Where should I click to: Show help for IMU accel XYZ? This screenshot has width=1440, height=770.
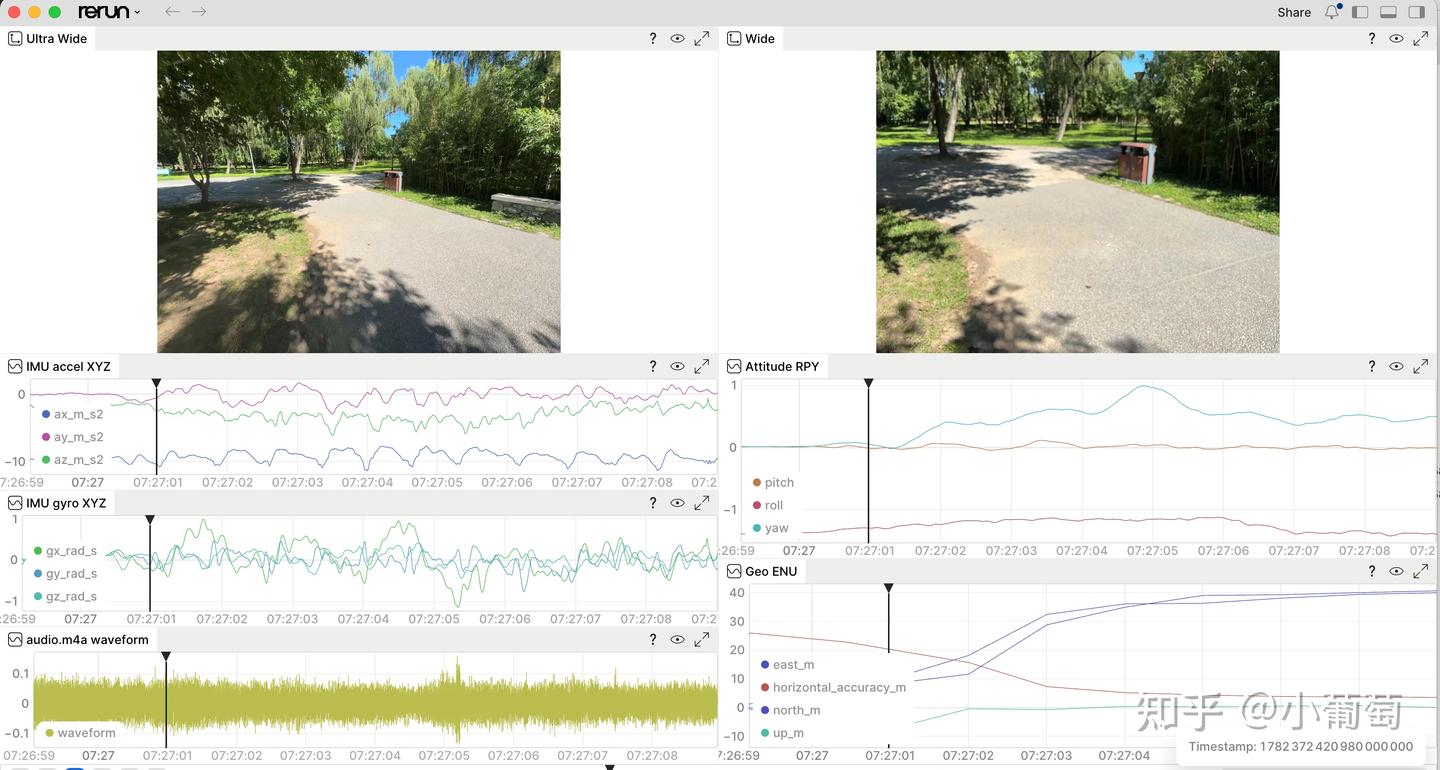[653, 366]
